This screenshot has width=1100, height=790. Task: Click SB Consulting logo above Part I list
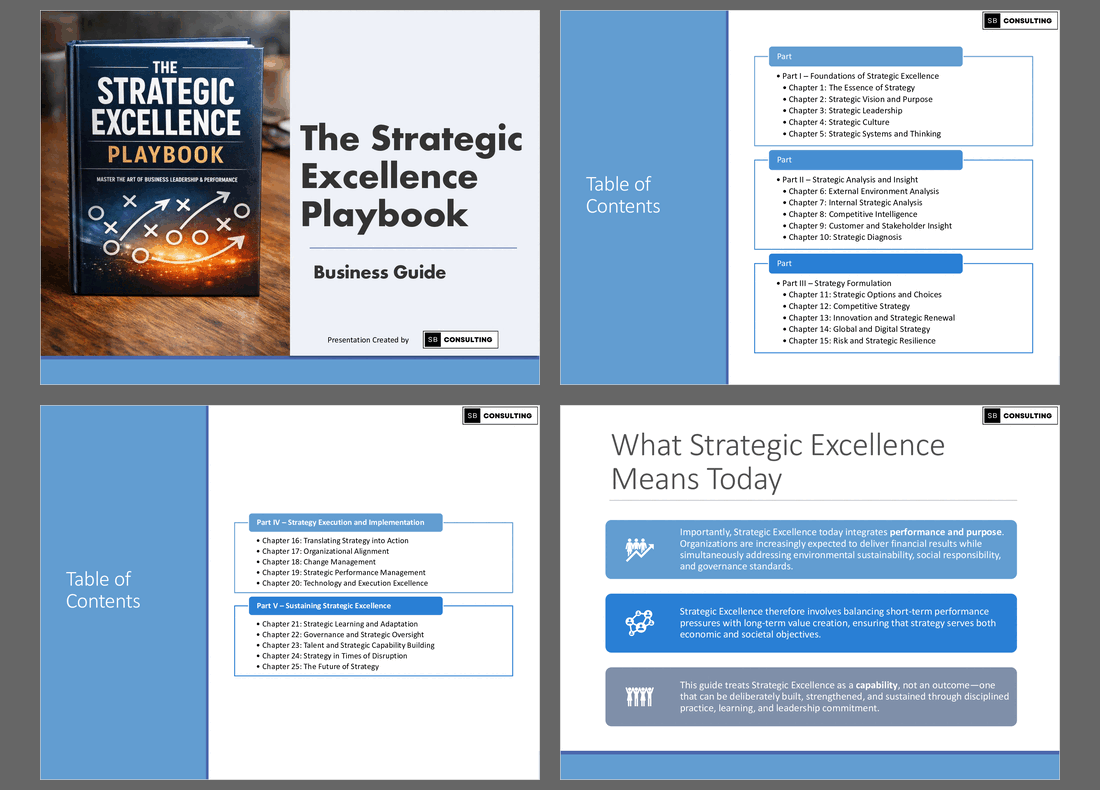click(1020, 21)
